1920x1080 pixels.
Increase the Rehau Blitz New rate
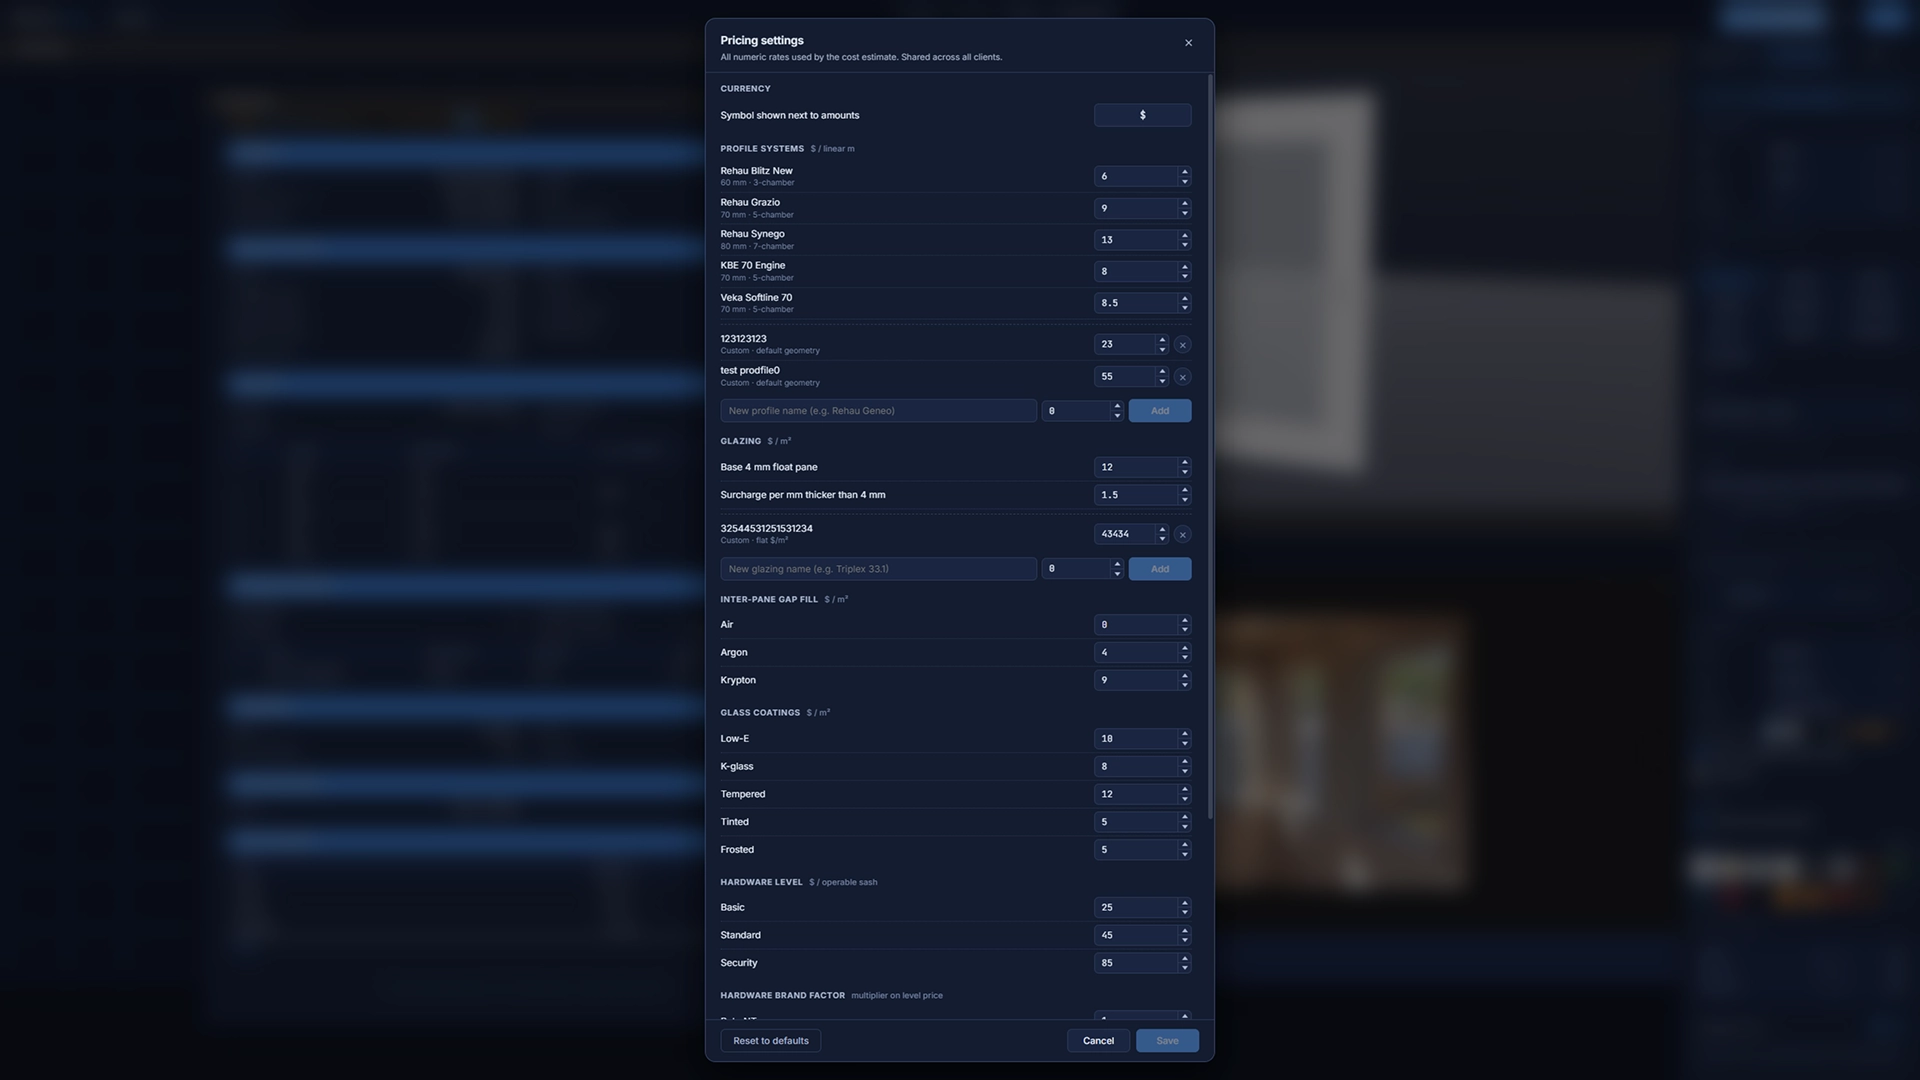tap(1185, 172)
